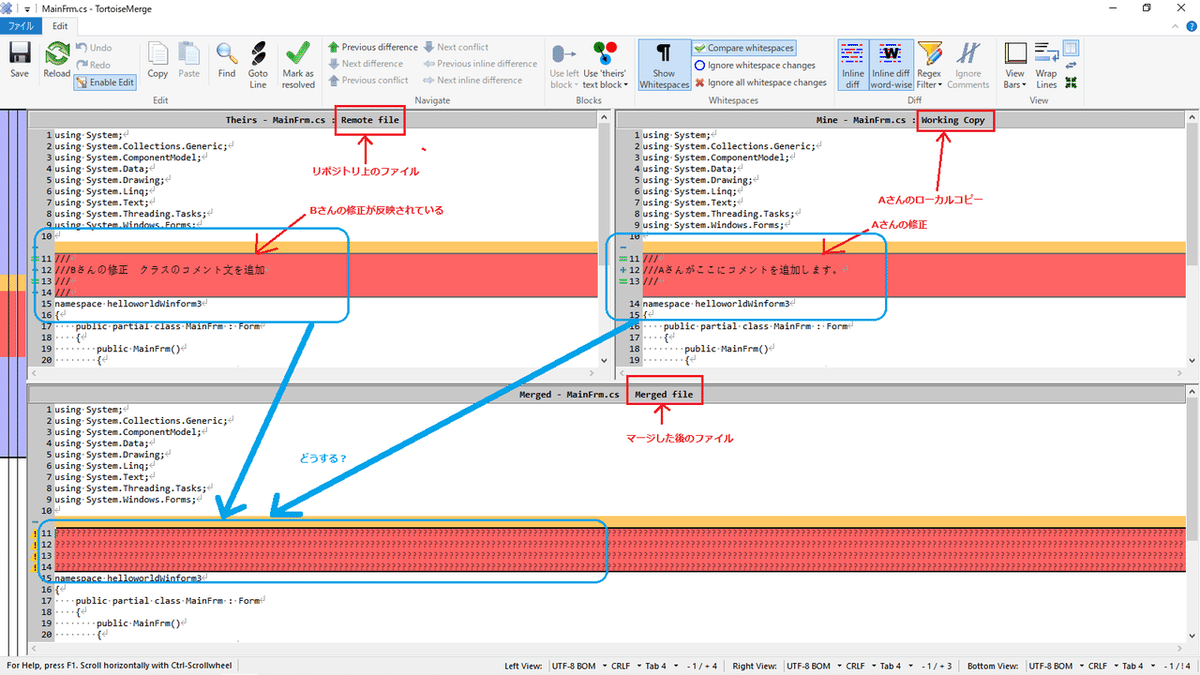This screenshot has height=675, width=1200.
Task: Select Ignore whitespace changes option
Action: pos(754,65)
